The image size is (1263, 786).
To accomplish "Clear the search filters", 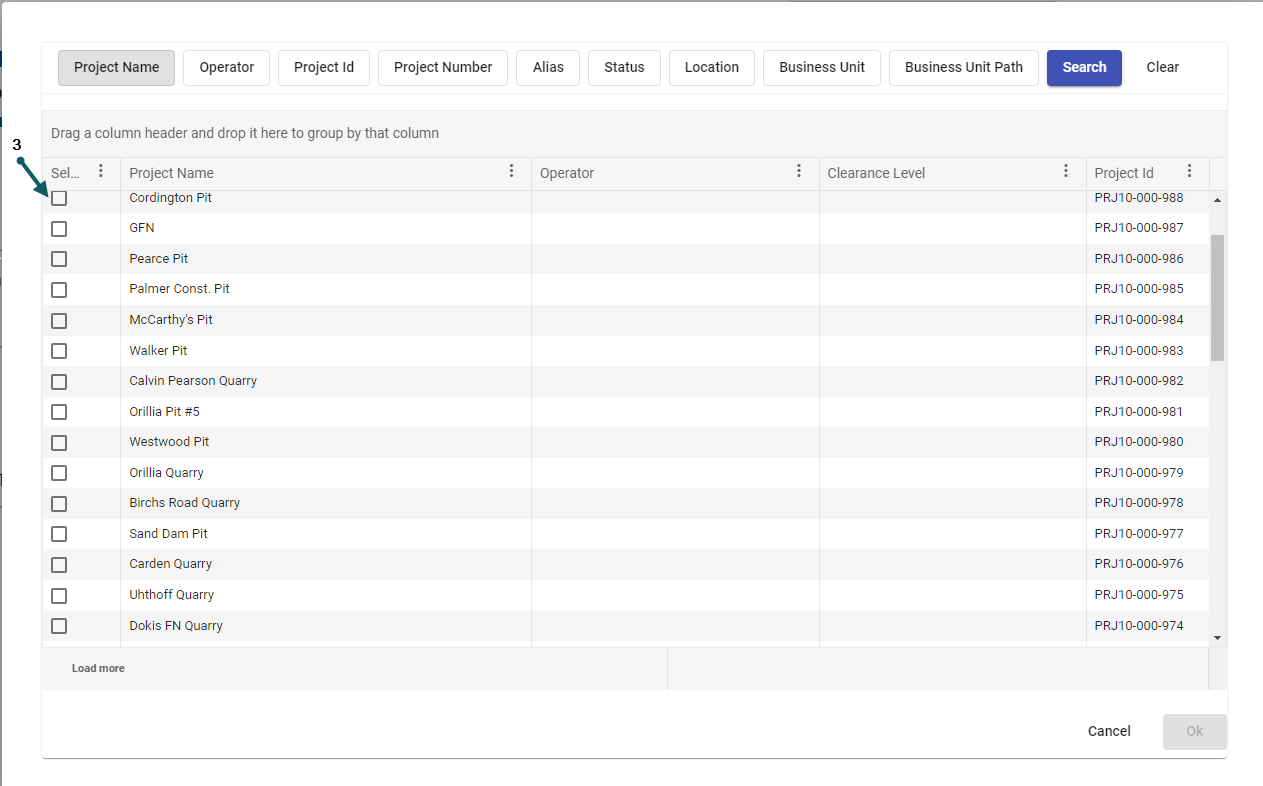I will 1162,68.
